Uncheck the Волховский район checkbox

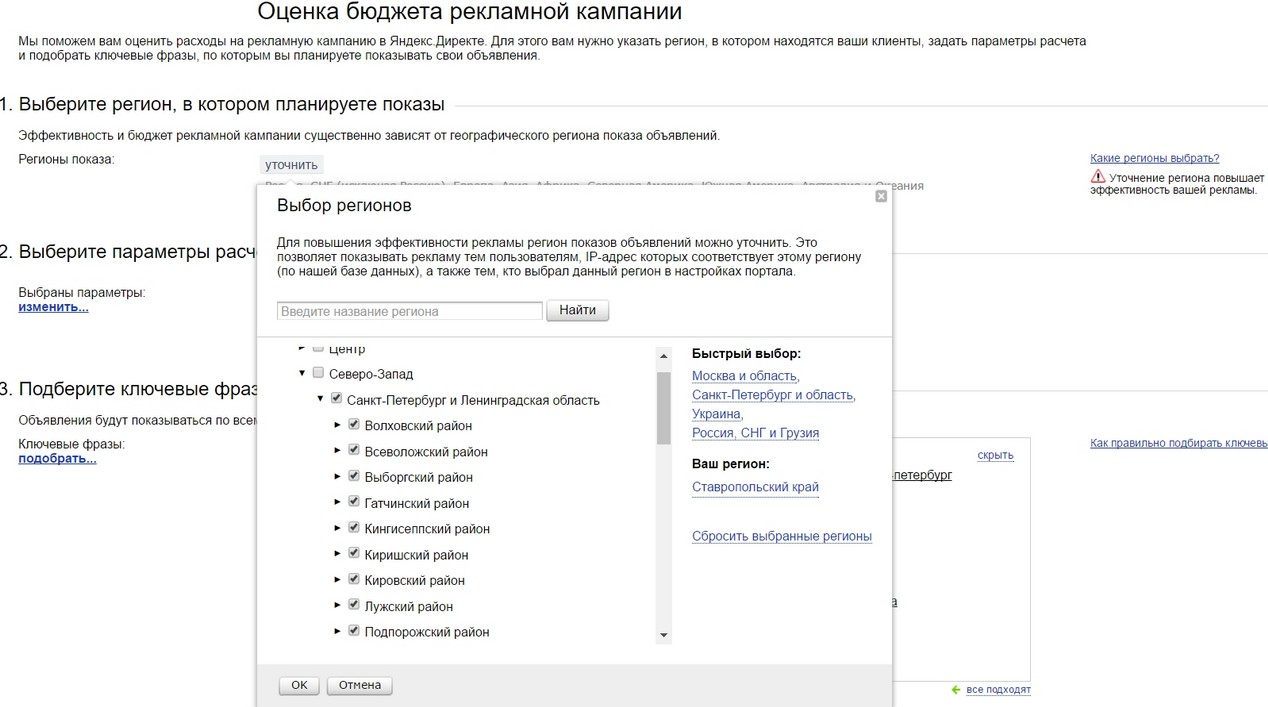coord(354,424)
